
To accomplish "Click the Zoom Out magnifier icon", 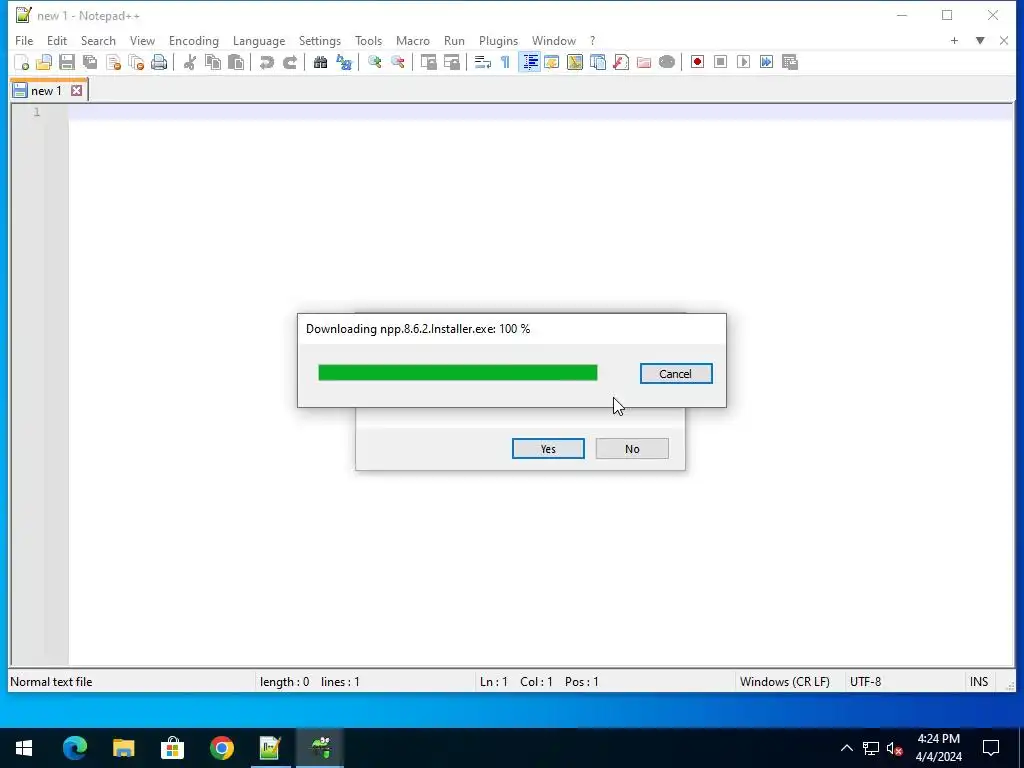I will 398,62.
